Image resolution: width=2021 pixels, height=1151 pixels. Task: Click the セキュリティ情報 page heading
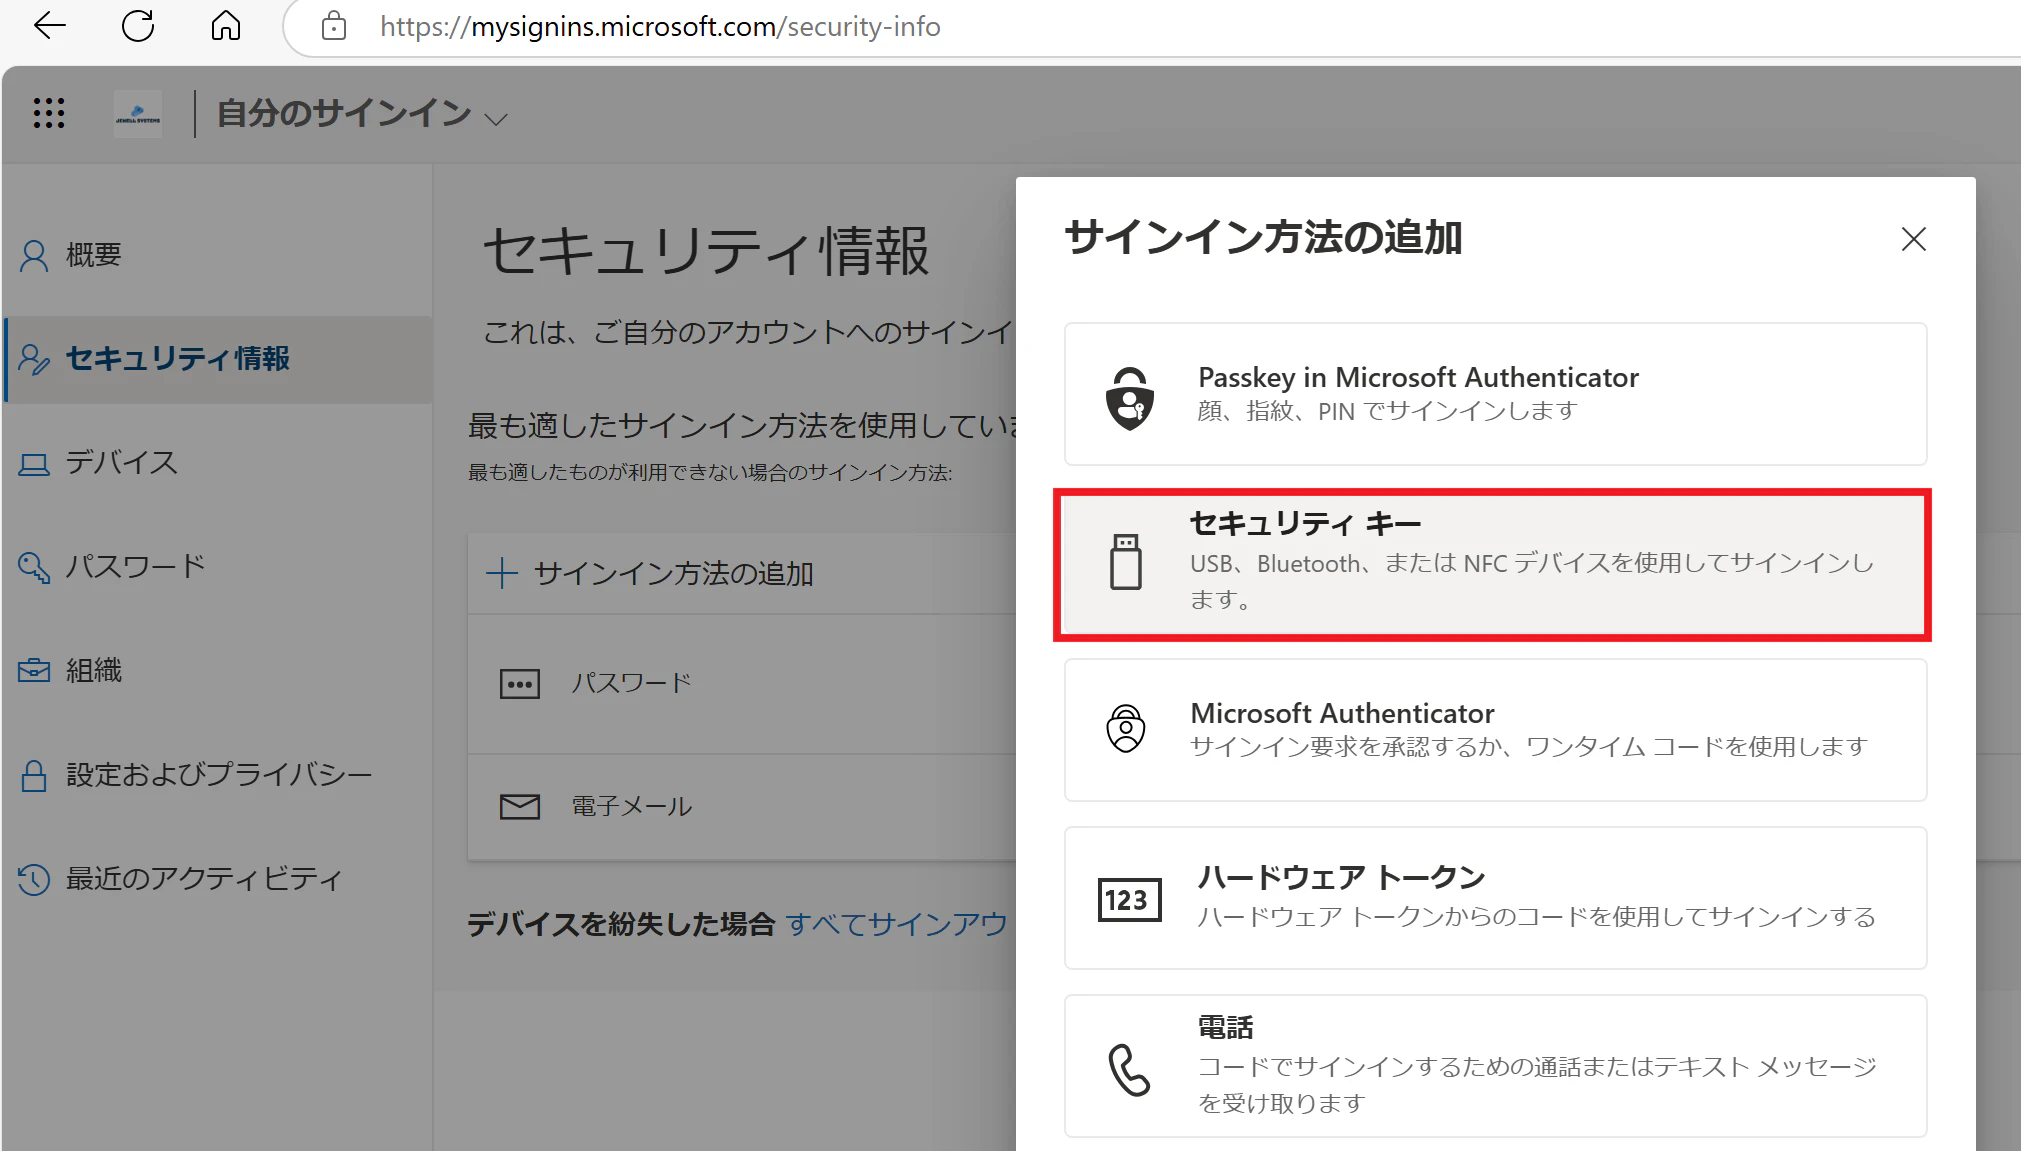(706, 251)
